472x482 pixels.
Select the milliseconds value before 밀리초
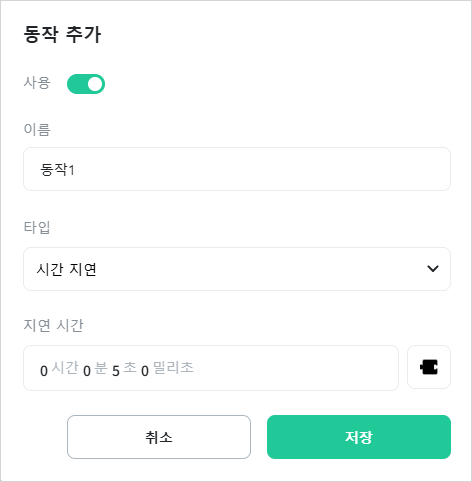(145, 371)
